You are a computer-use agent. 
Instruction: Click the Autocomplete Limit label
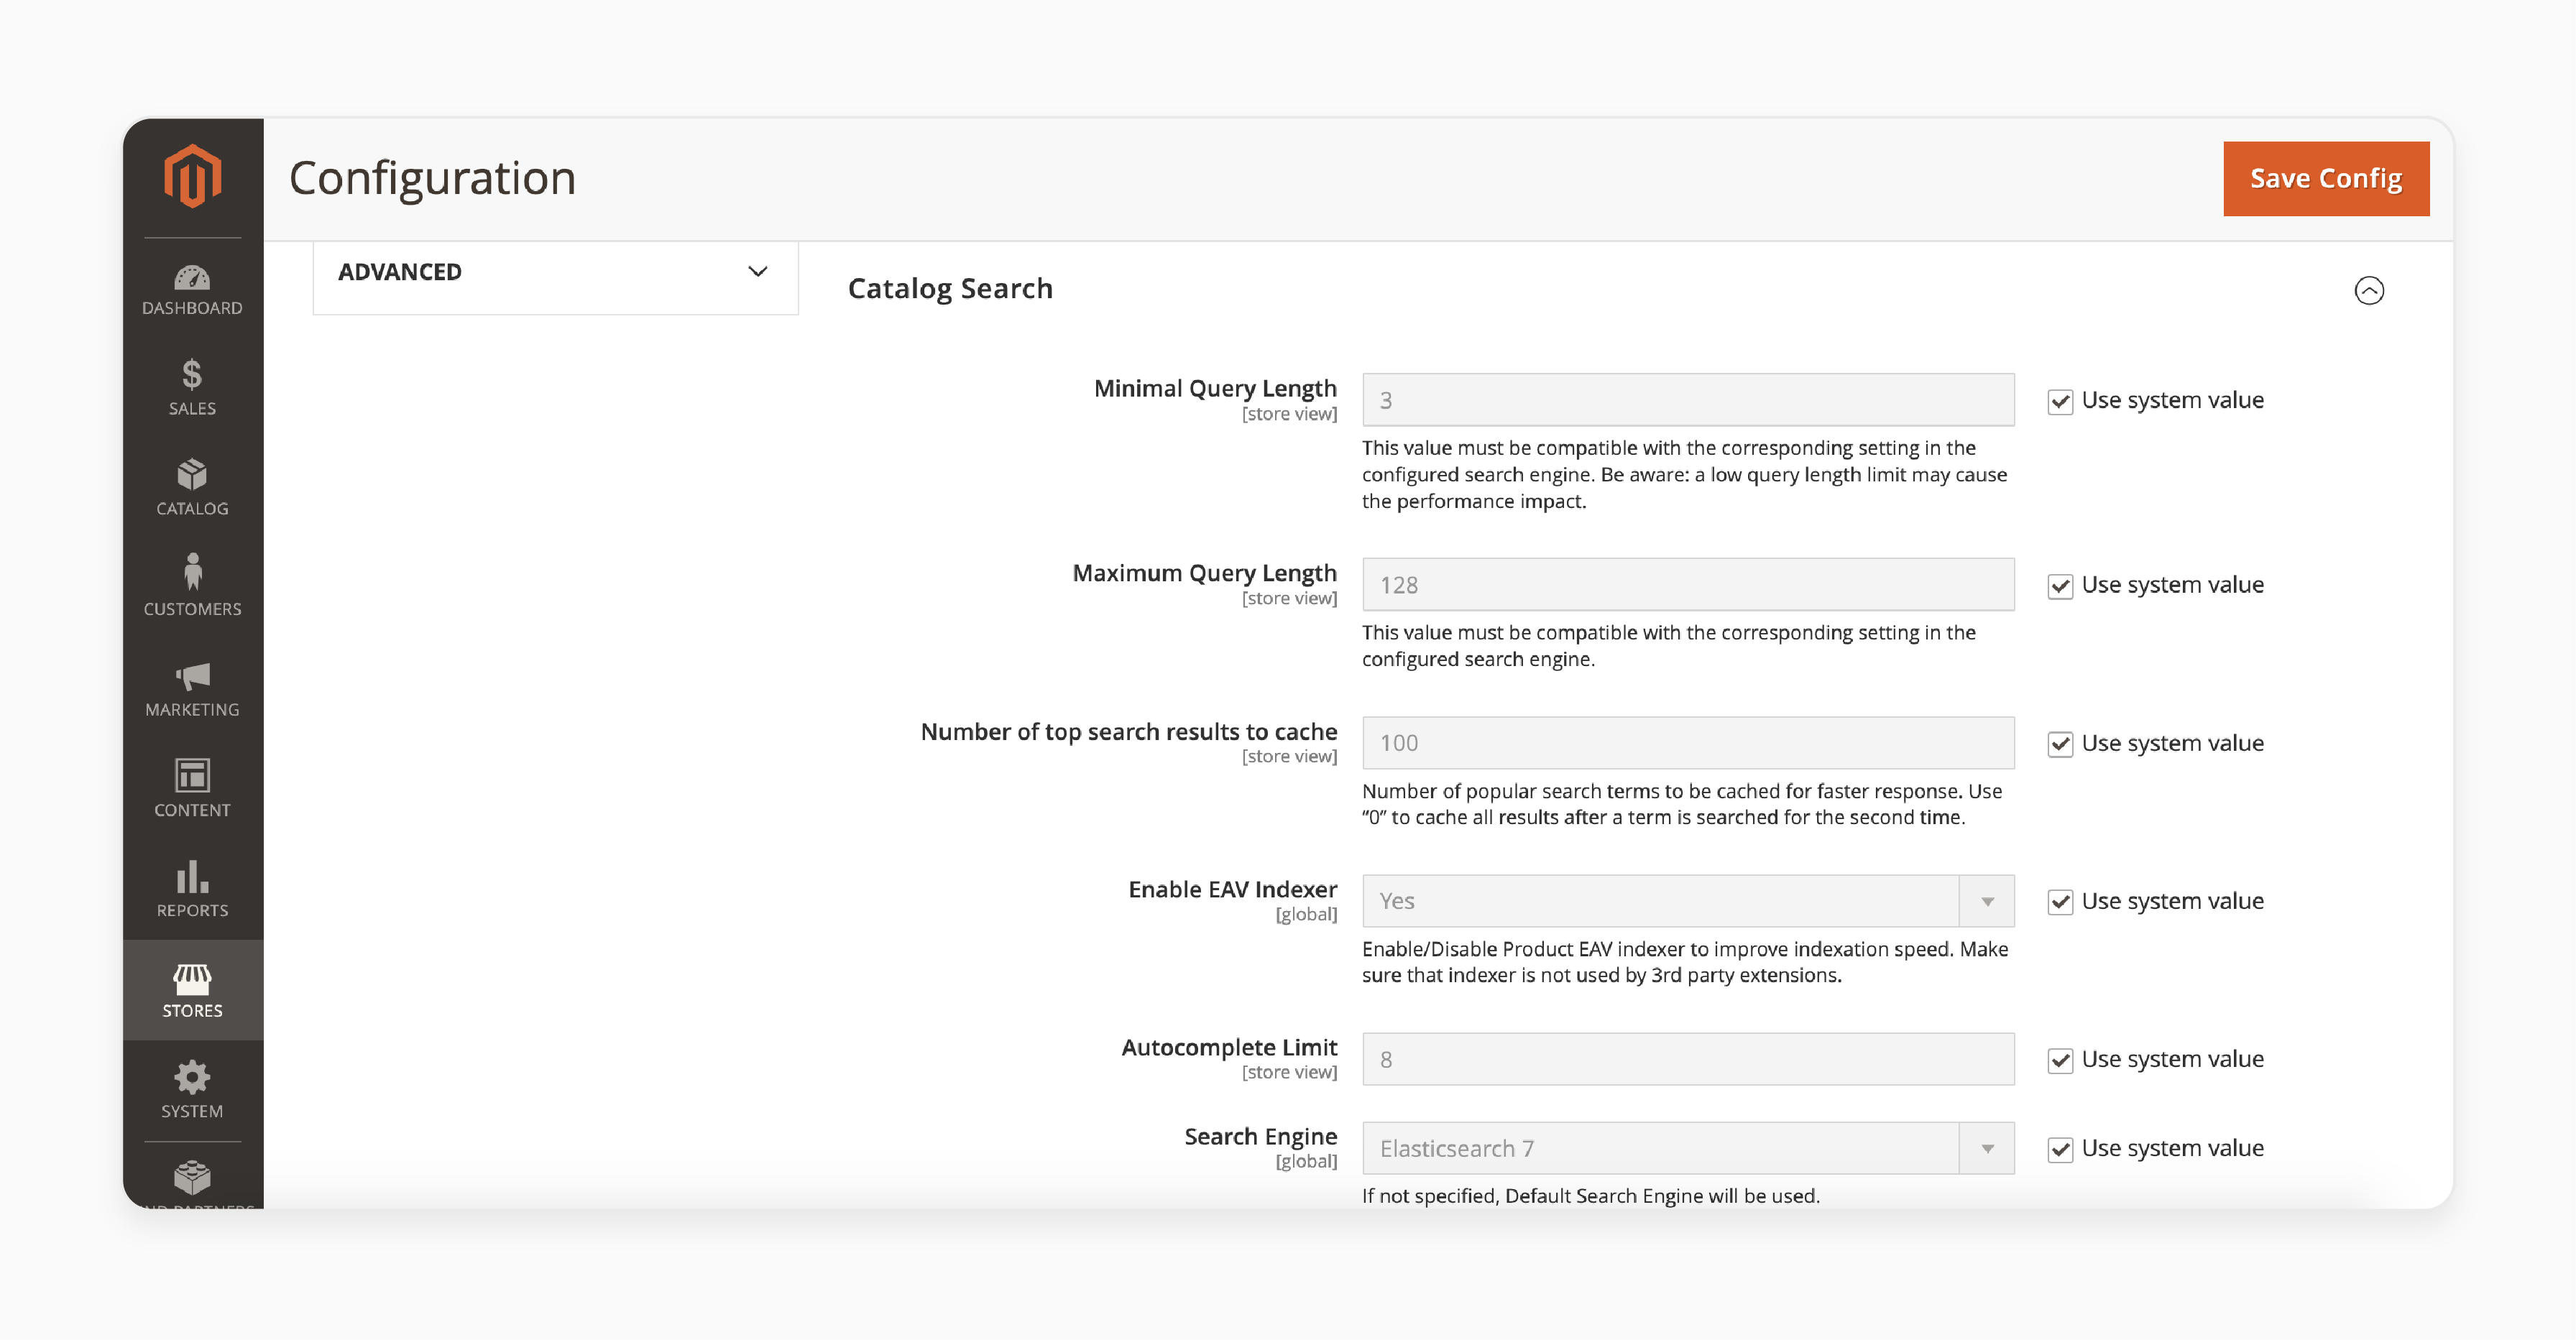[x=1229, y=1047]
